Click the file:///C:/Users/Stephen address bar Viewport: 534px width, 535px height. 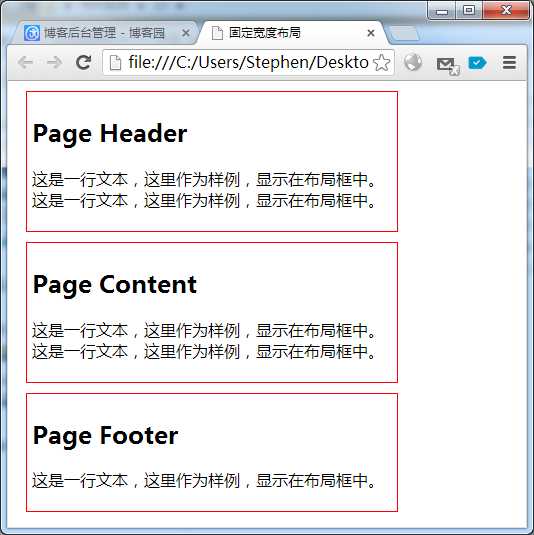coord(248,62)
